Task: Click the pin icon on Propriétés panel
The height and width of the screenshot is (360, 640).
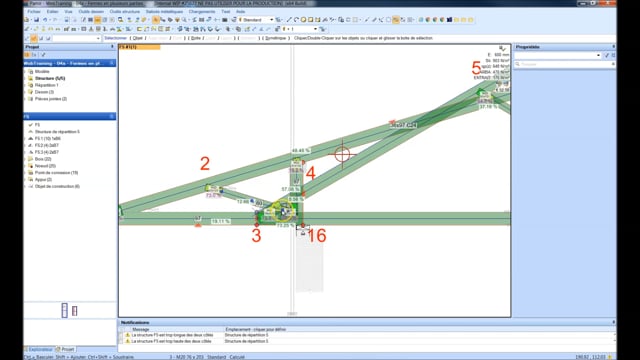Action: coord(613,47)
